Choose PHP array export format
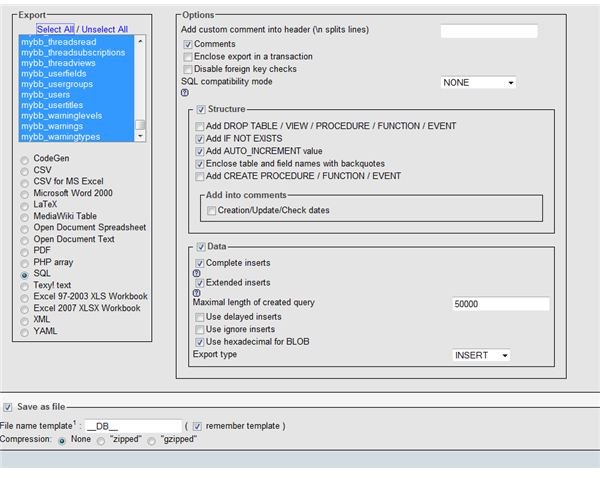The height and width of the screenshot is (478, 600). [24, 263]
